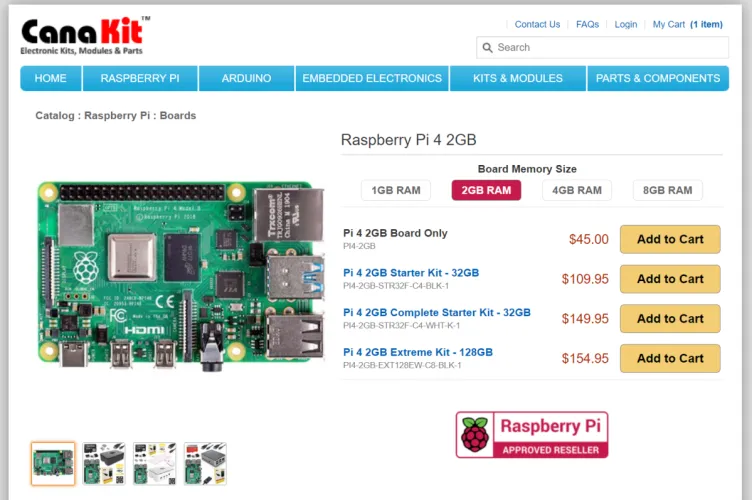The height and width of the screenshot is (500, 752).
Task: Click the Login link
Action: point(626,24)
